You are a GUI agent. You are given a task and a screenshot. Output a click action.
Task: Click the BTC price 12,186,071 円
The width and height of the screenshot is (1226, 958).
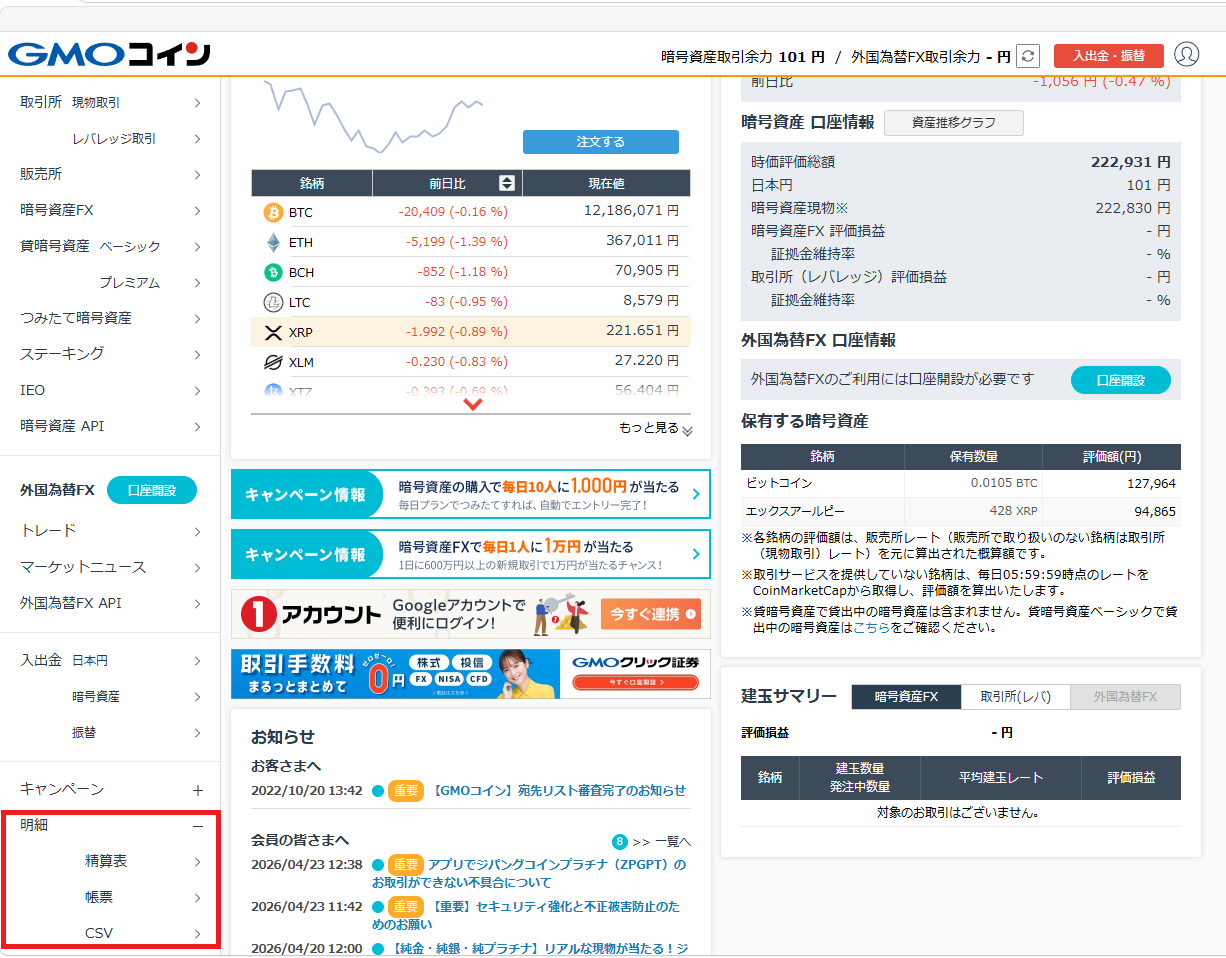631,211
